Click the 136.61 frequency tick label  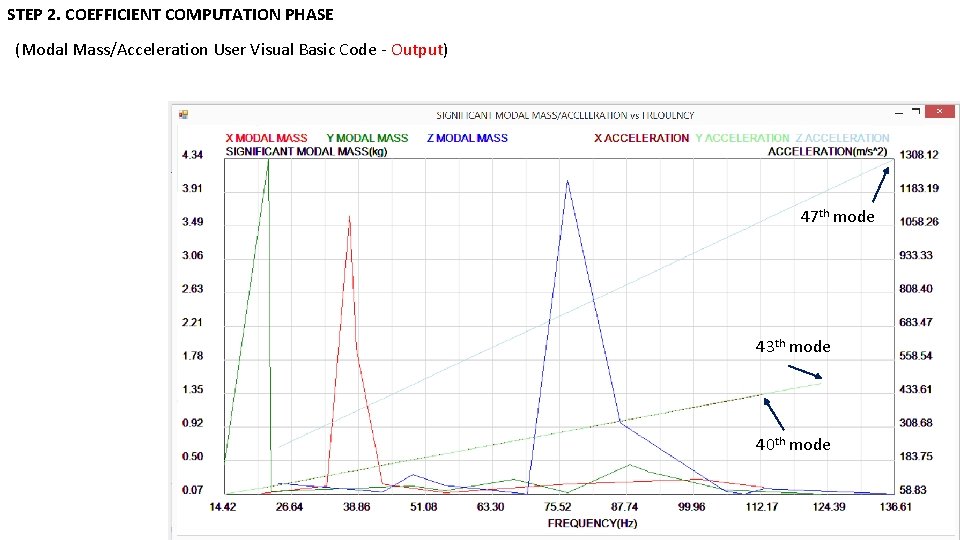[895, 507]
